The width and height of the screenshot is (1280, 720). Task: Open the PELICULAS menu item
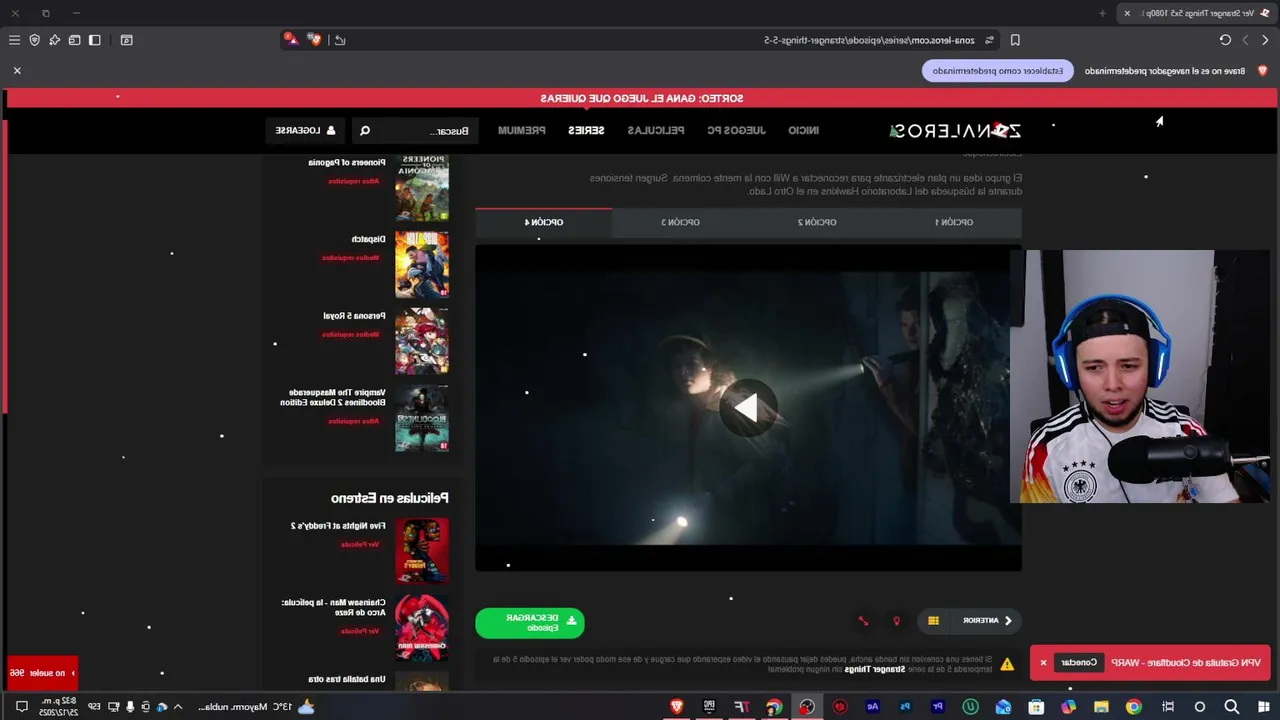pyautogui.click(x=656, y=130)
